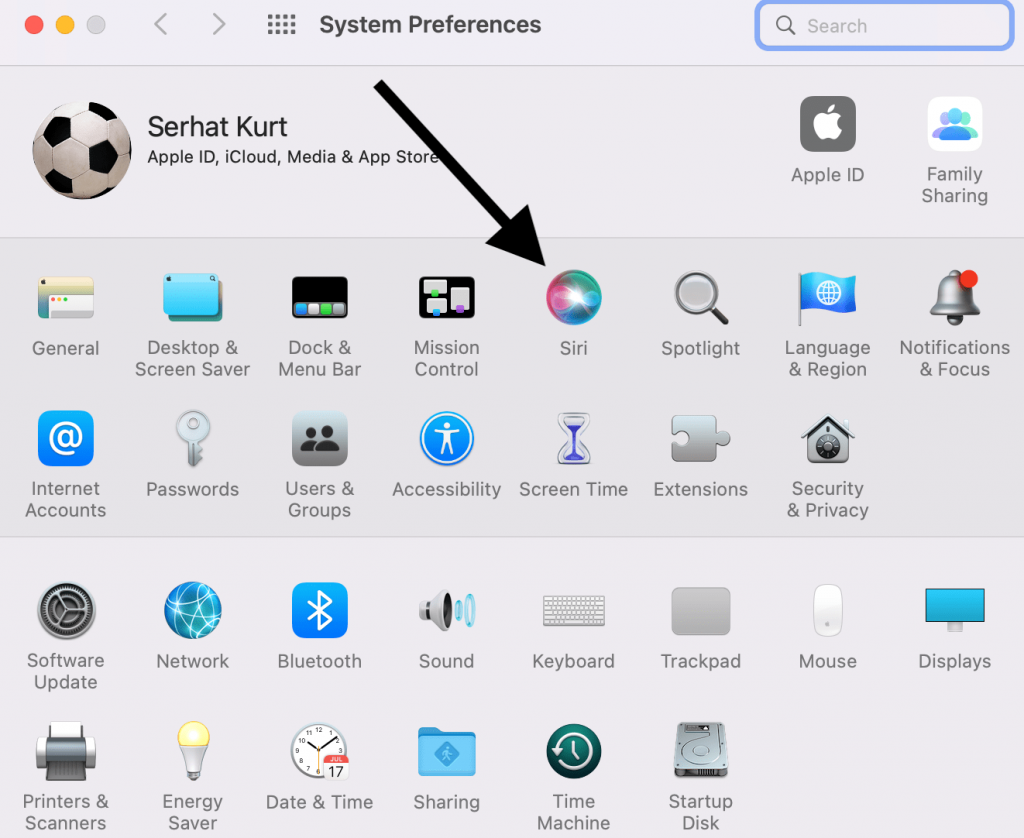Minimize the System Preferences window
Image resolution: width=1024 pixels, height=838 pixels.
point(65,25)
